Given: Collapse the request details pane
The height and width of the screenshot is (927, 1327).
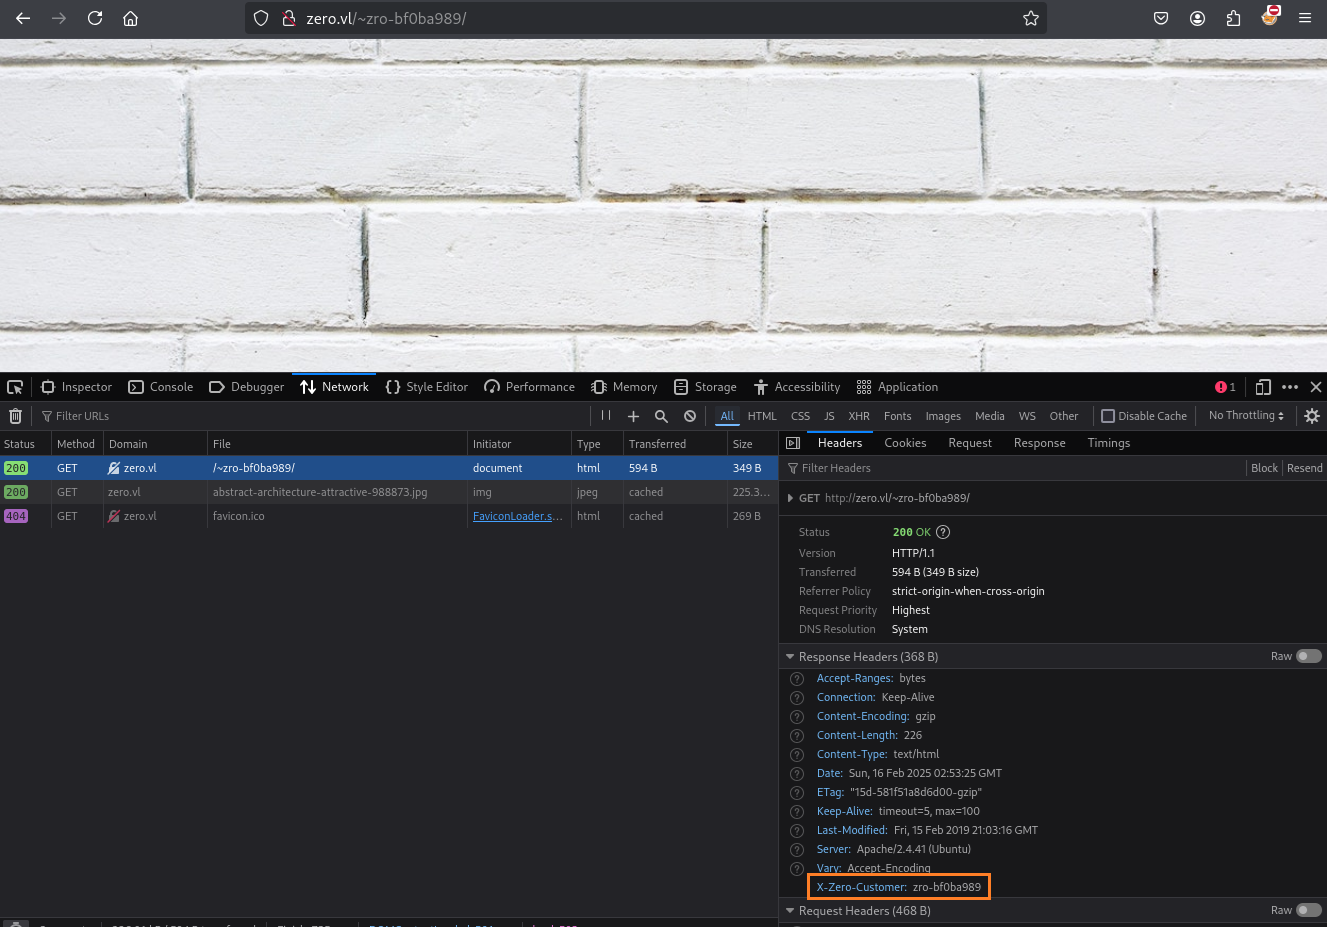Looking at the screenshot, I should click(x=793, y=443).
